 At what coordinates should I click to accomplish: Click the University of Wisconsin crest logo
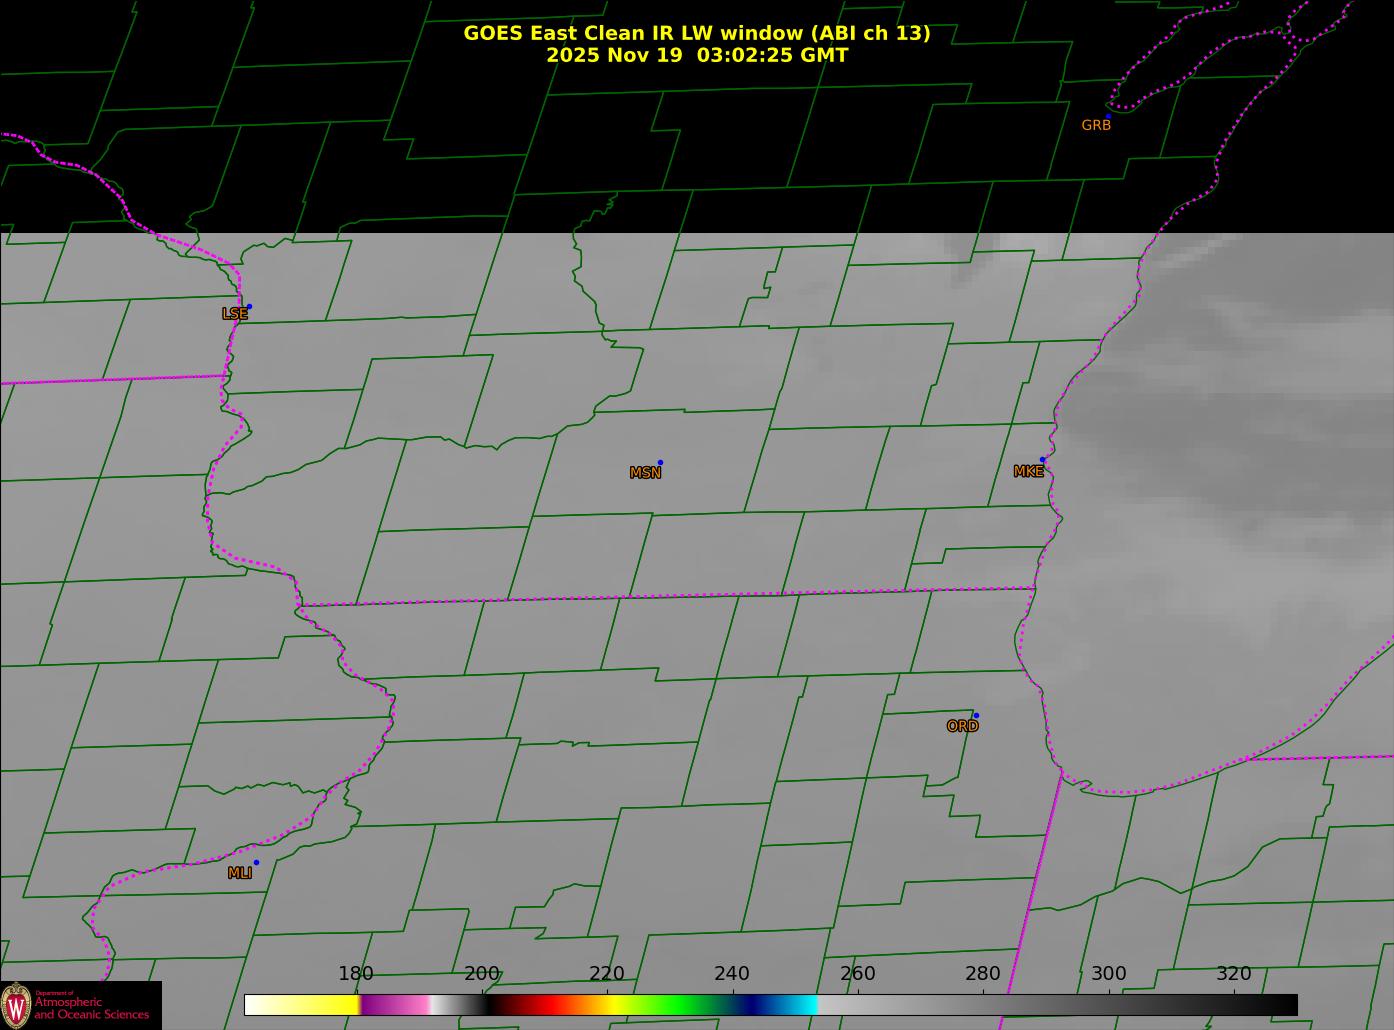click(x=16, y=1004)
